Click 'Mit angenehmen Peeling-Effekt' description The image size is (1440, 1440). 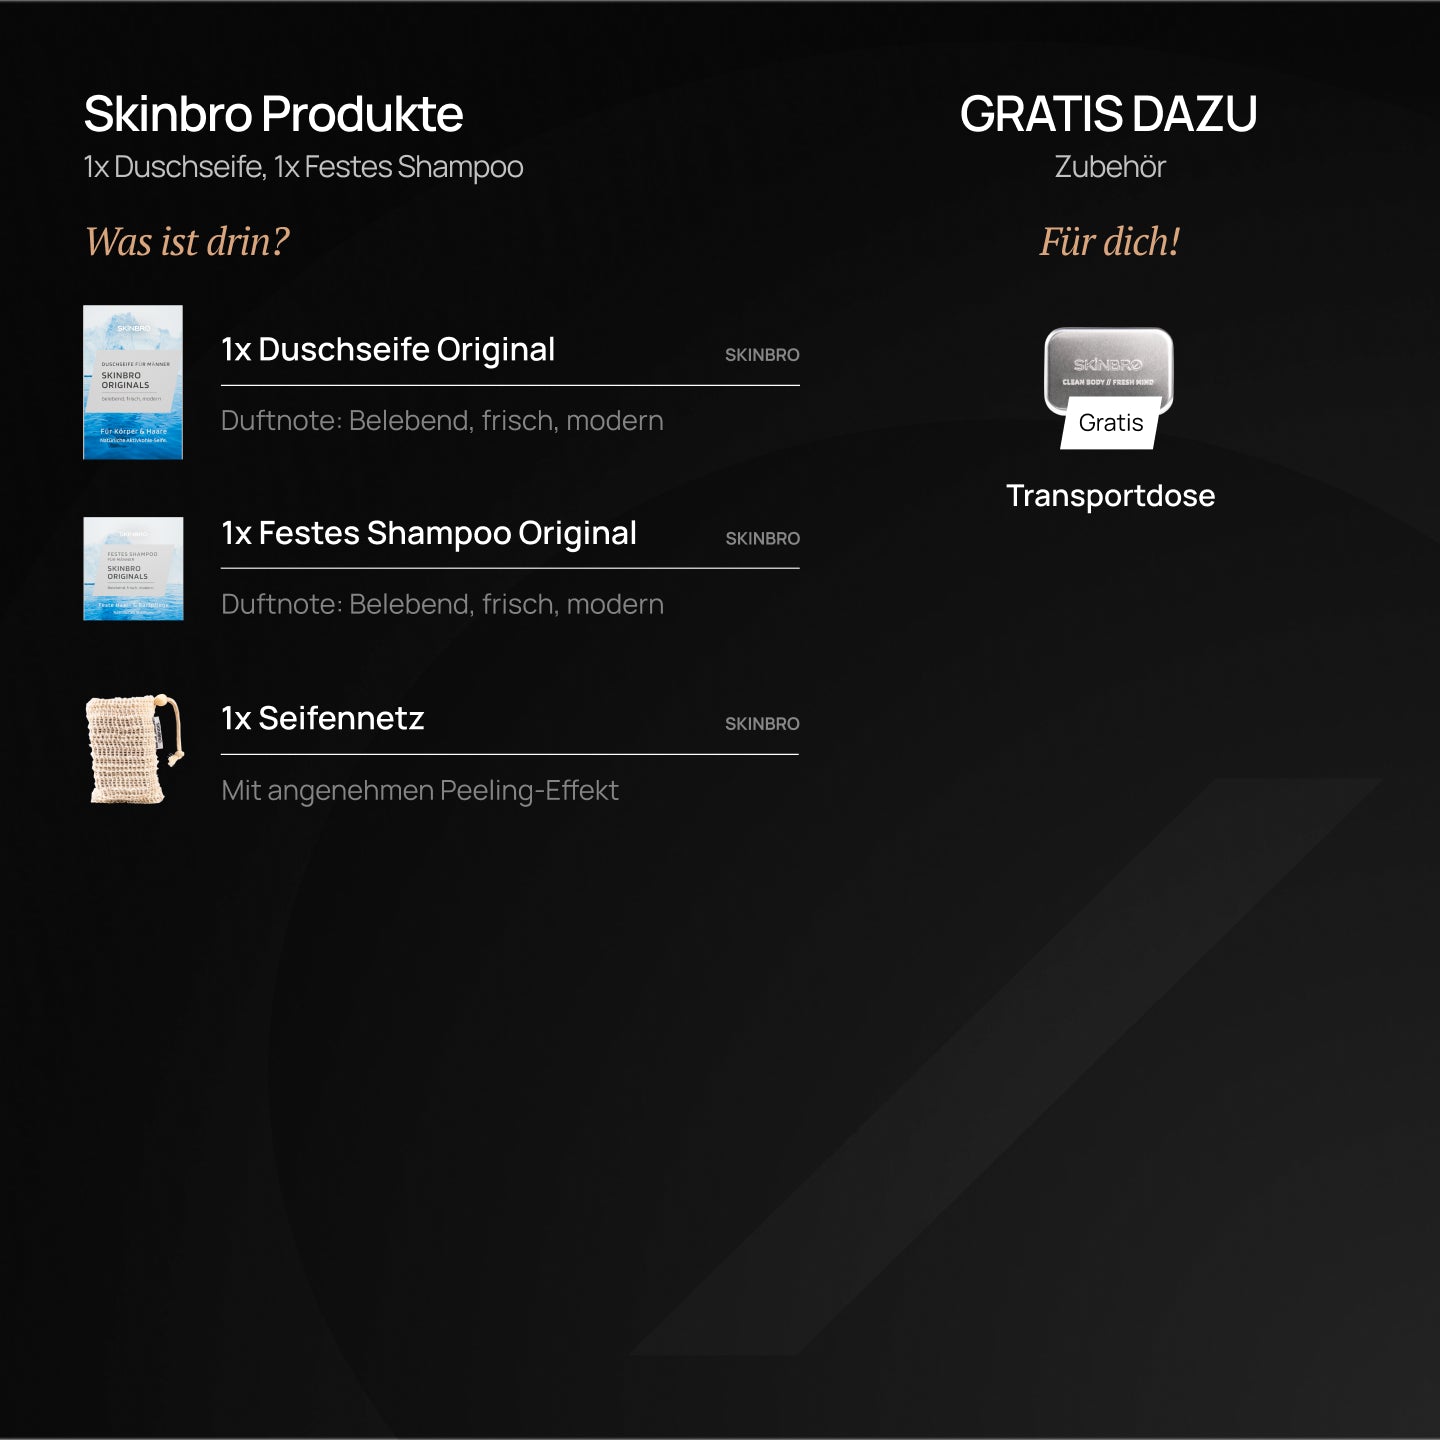[420, 791]
